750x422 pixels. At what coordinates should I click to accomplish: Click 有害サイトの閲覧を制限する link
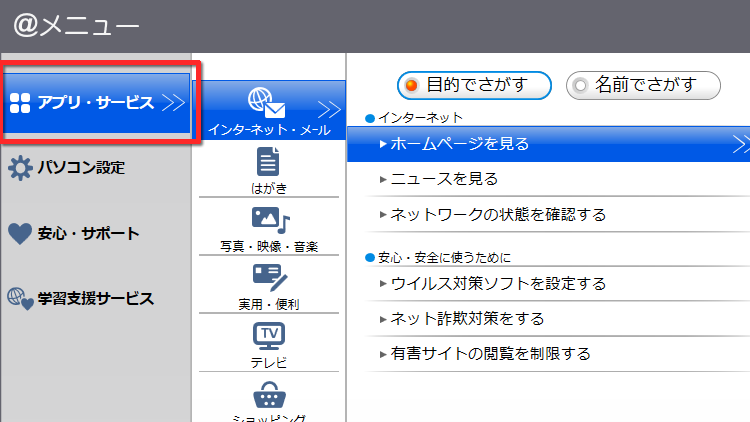point(490,354)
